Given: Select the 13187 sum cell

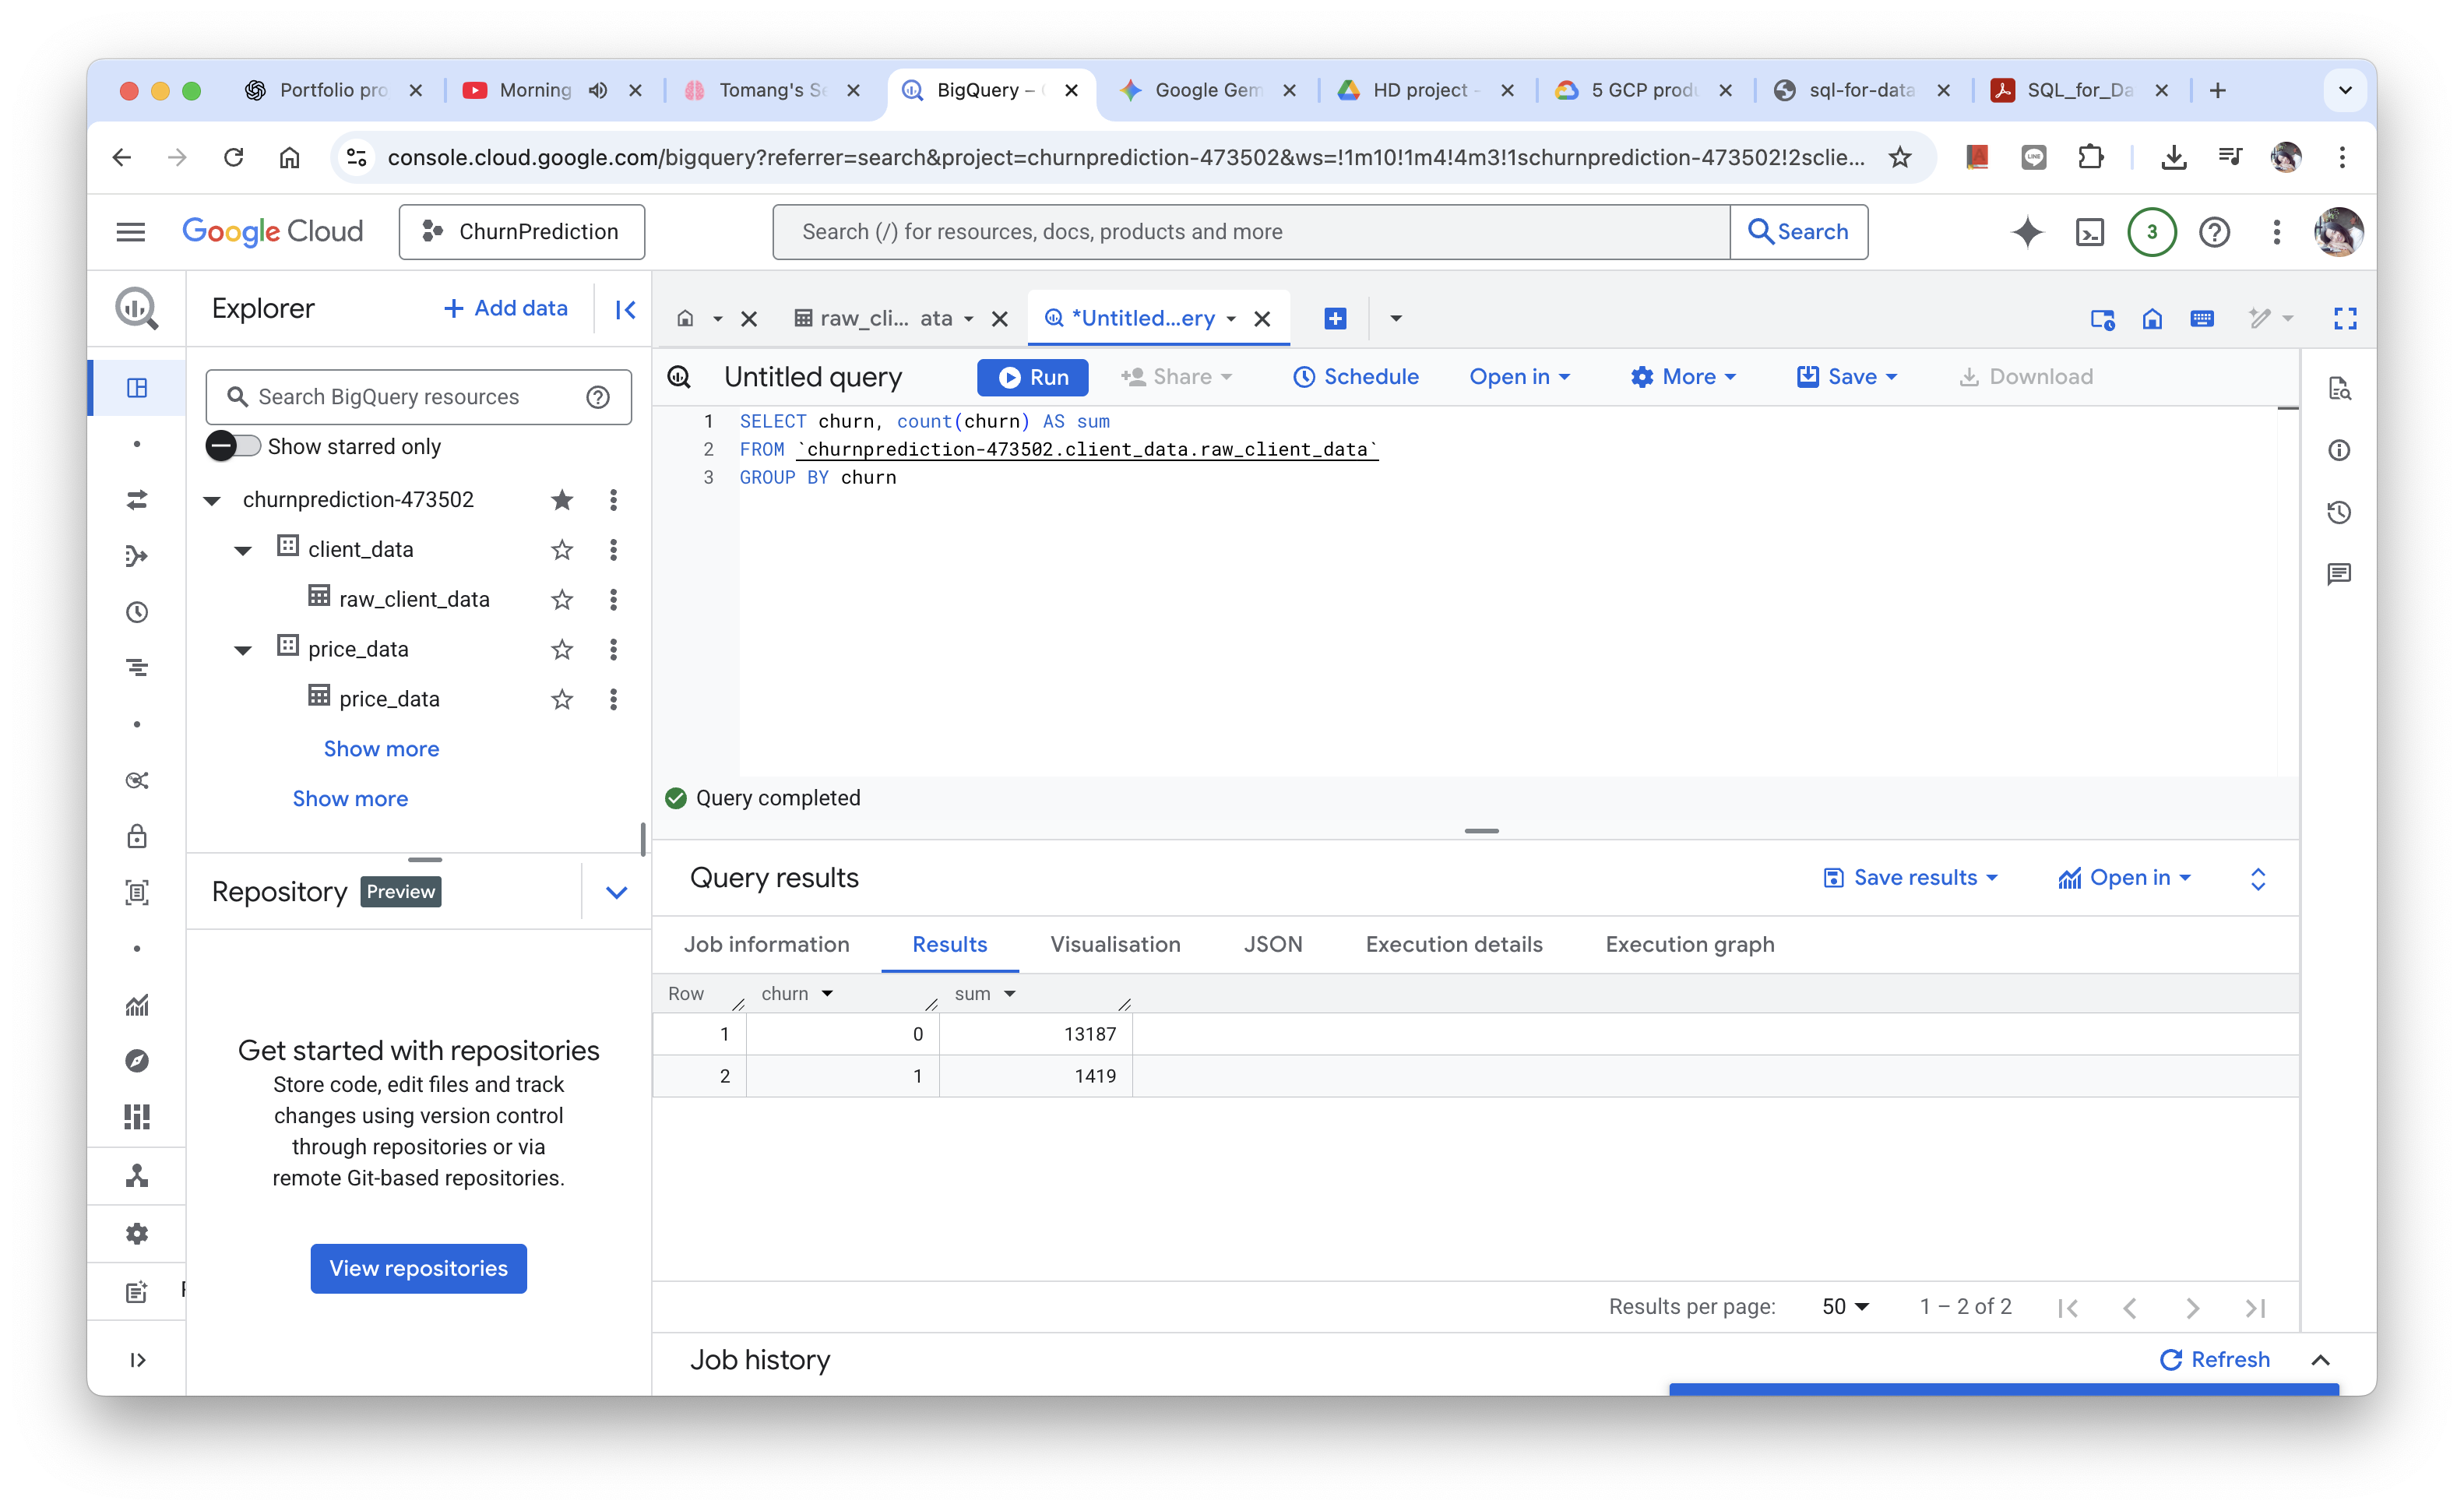Looking at the screenshot, I should pyautogui.click(x=1036, y=1033).
